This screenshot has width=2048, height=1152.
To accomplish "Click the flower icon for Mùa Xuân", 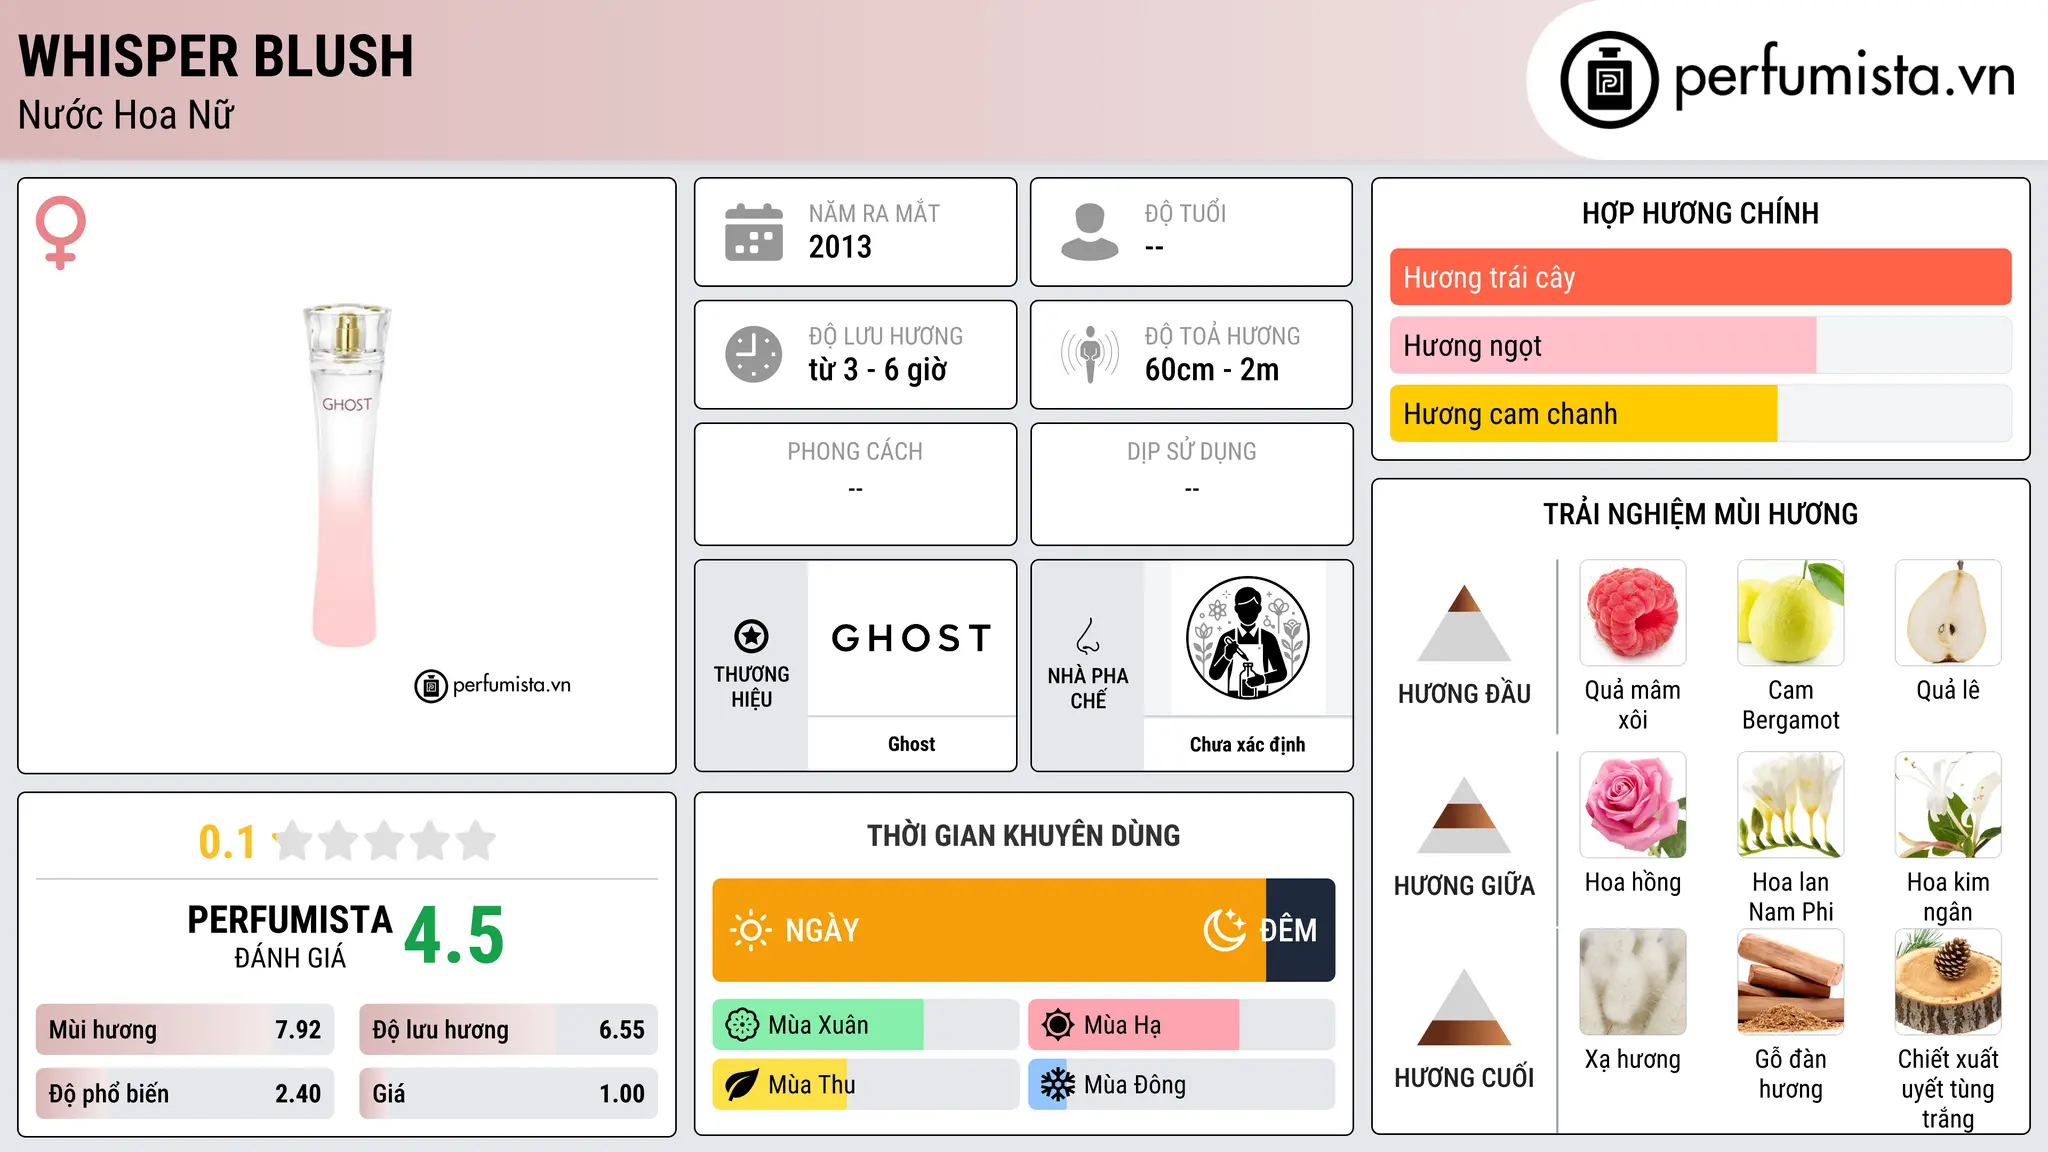I will click(x=742, y=1025).
